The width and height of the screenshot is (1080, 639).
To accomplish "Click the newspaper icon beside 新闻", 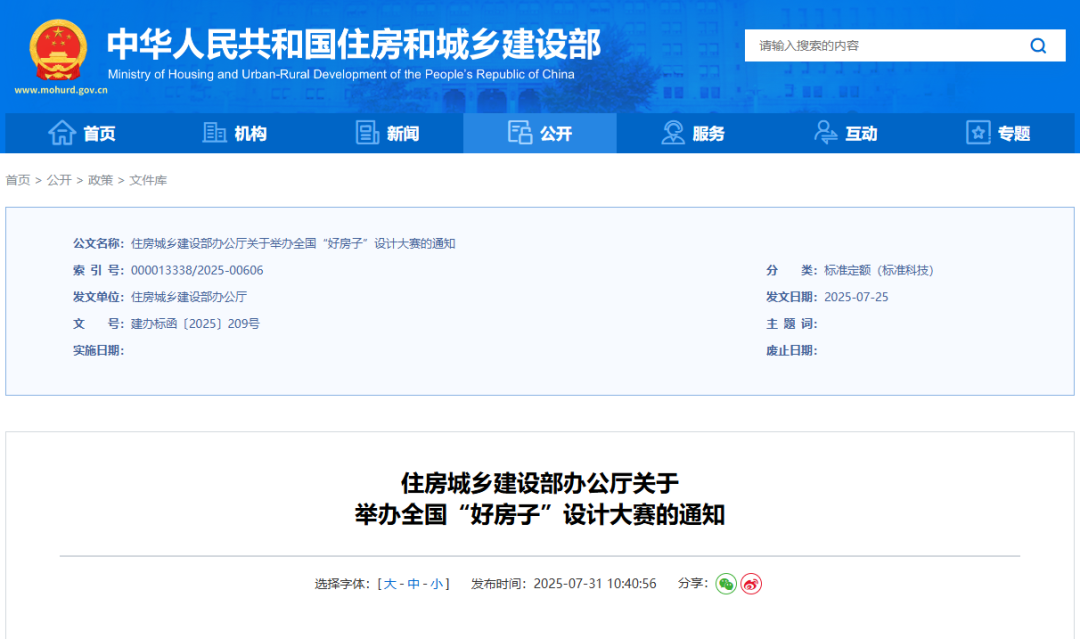I will click(368, 133).
